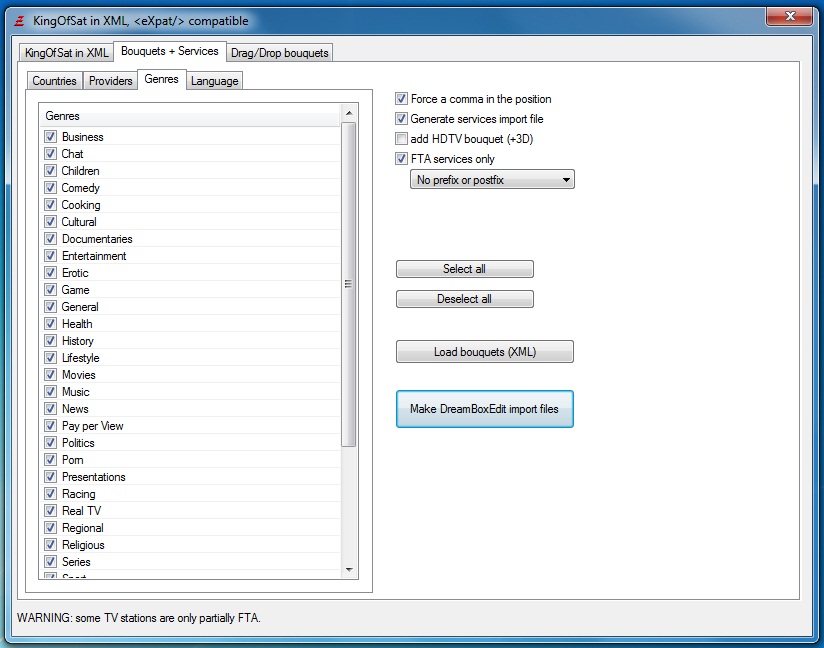Click the WARNING status message text
The width and height of the screenshot is (824, 648).
point(139,618)
